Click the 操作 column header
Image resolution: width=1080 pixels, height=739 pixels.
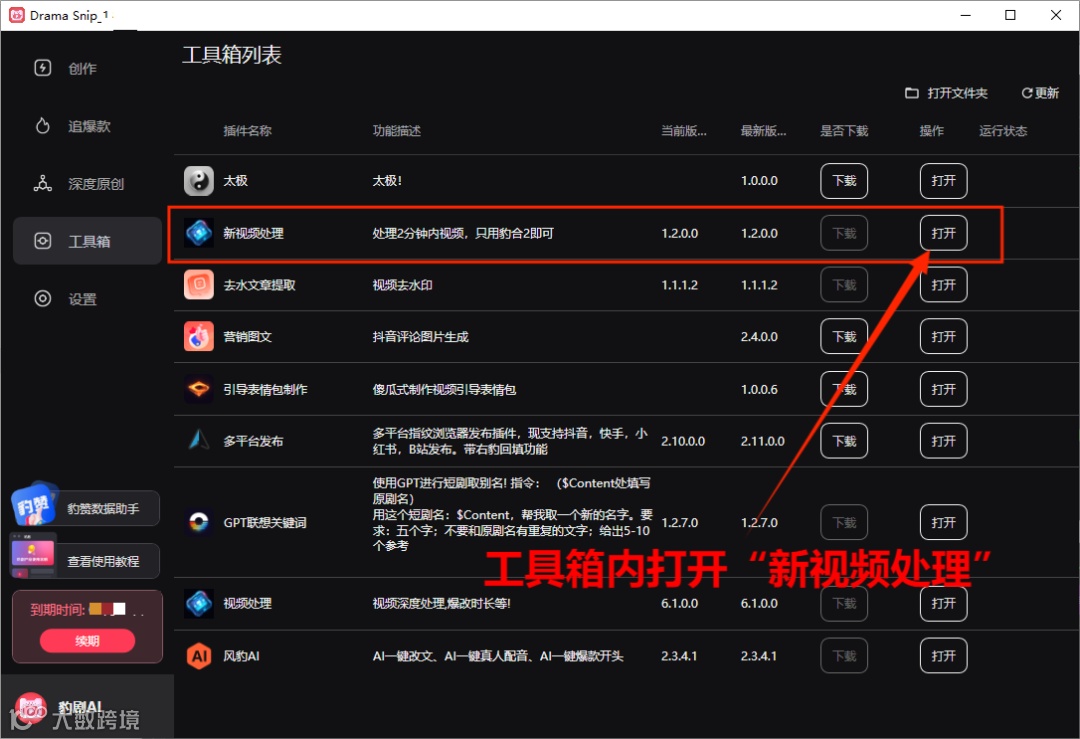931,131
